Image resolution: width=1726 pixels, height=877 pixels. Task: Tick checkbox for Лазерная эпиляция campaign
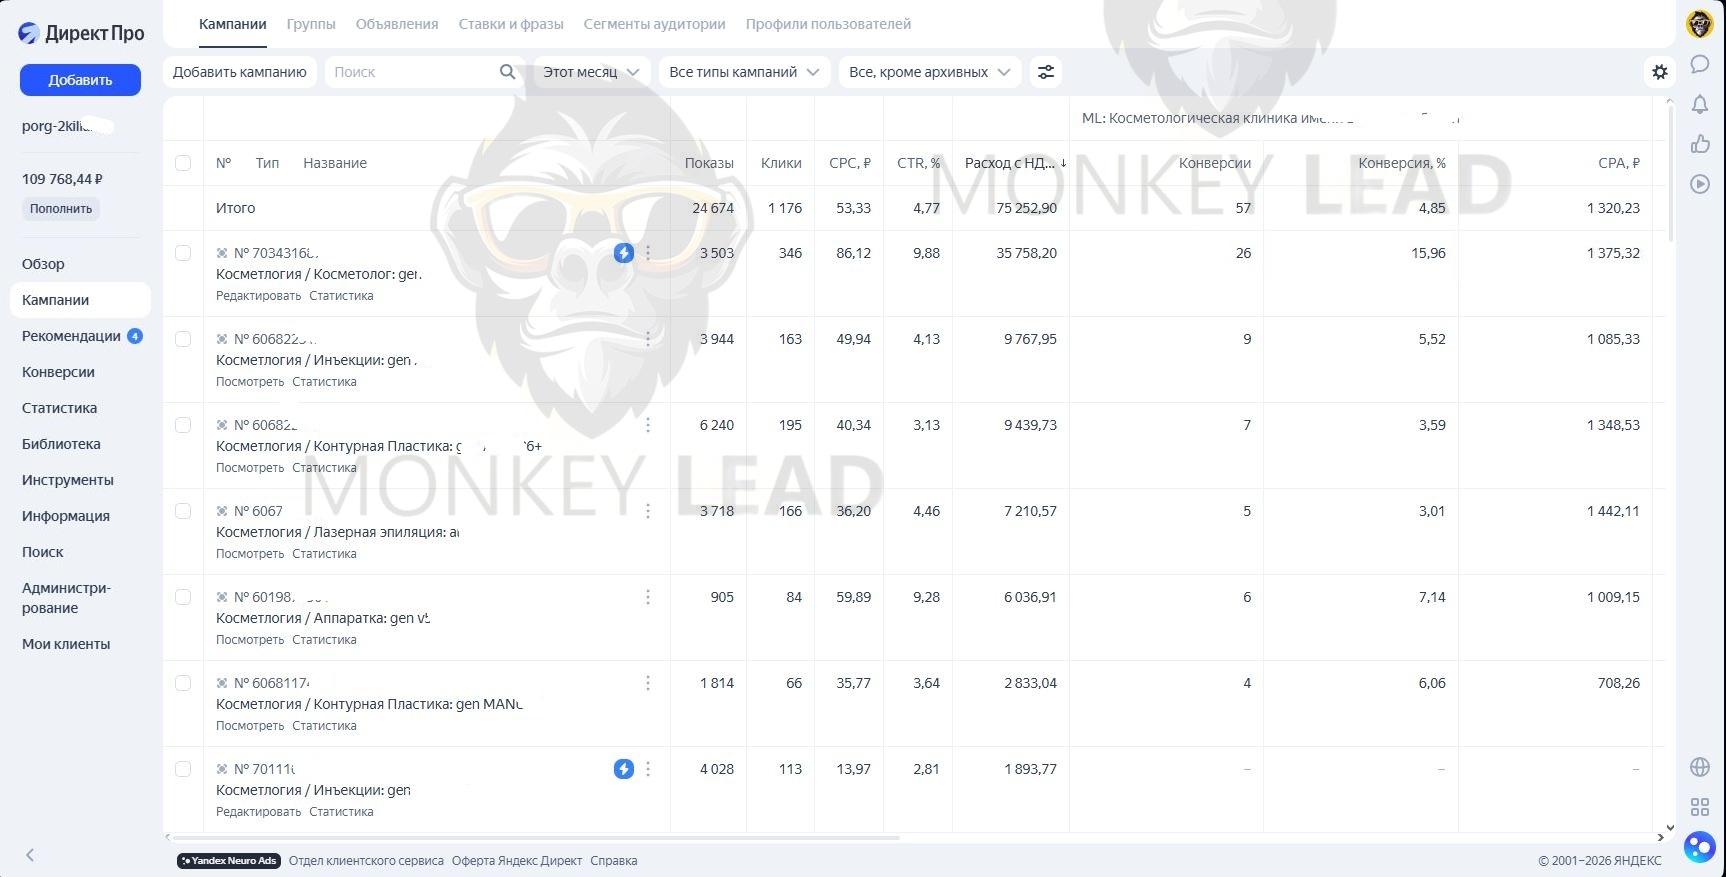click(x=183, y=511)
